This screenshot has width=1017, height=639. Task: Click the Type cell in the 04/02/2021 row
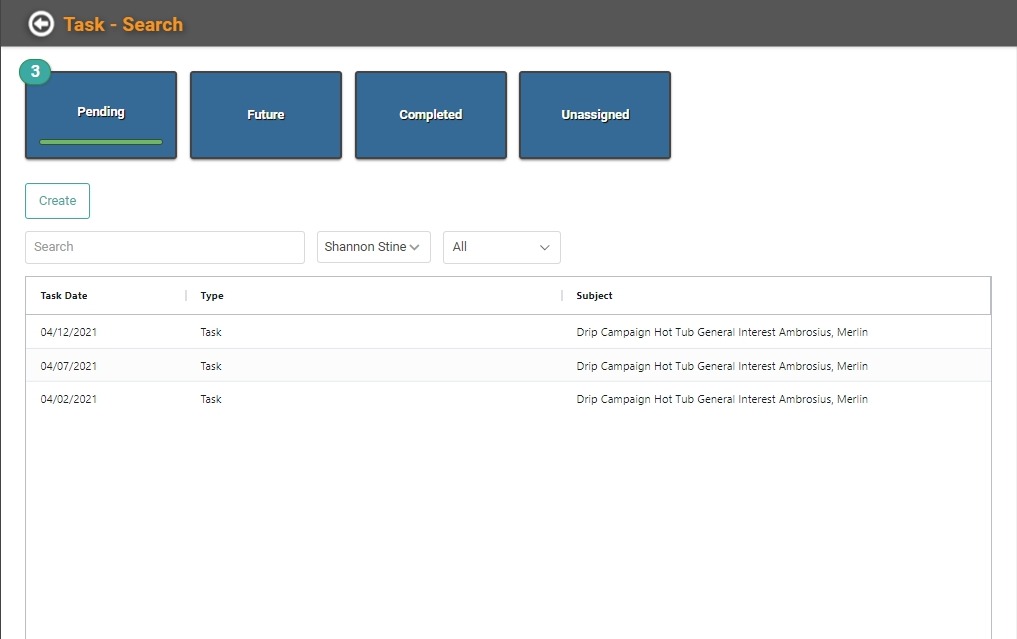(x=211, y=399)
